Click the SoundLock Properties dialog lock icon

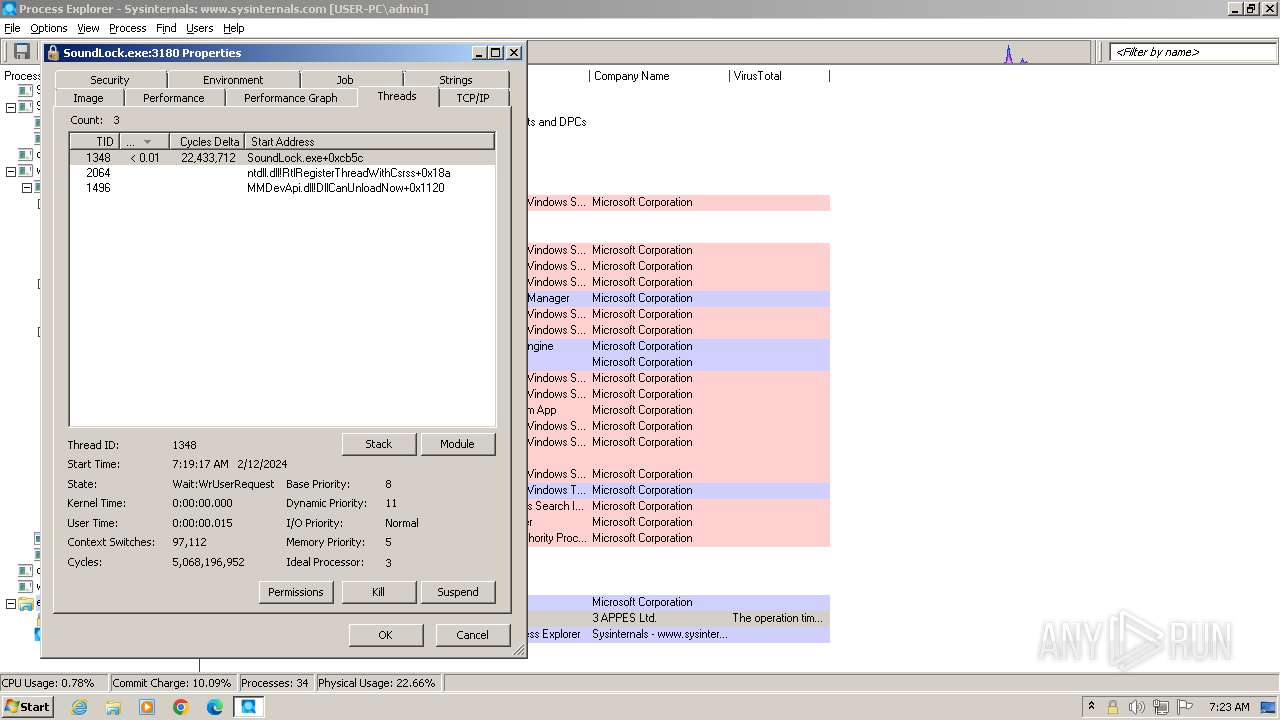point(53,53)
